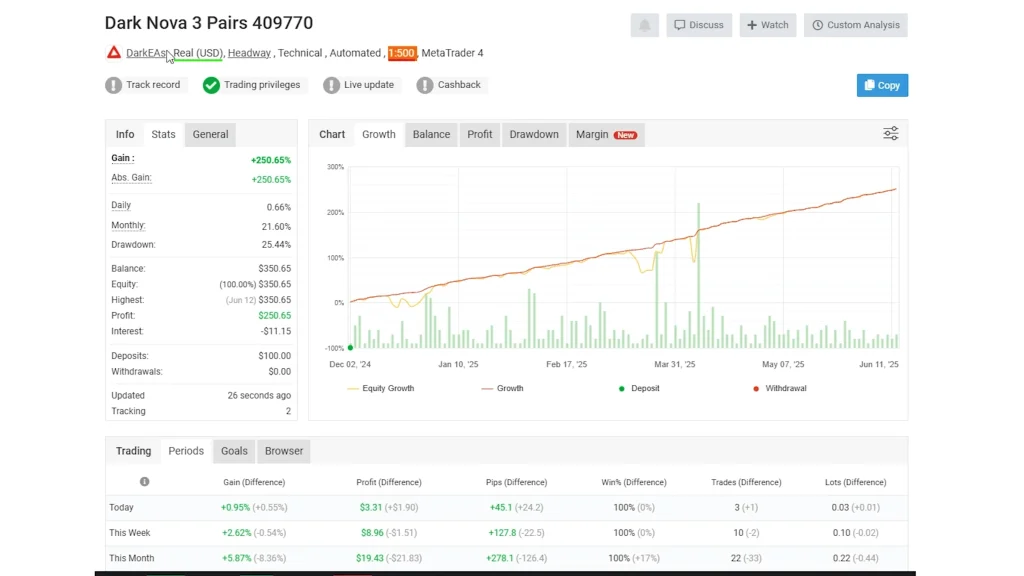Click the red DarkEAs warning triangle icon
1024x576 pixels.
114,53
